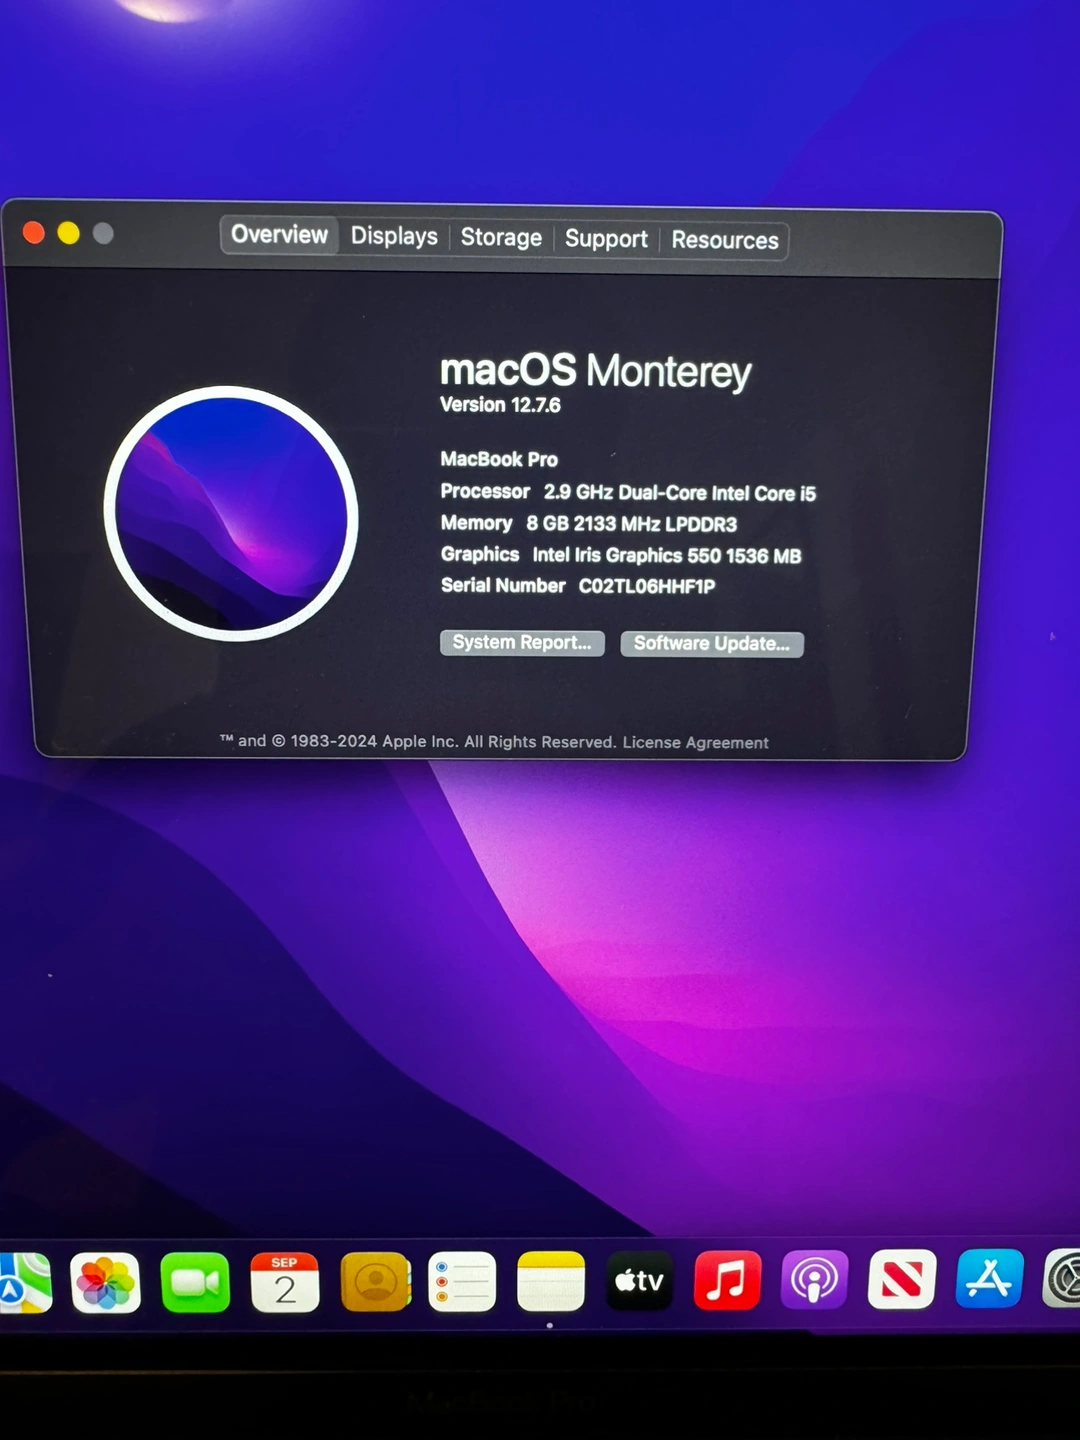This screenshot has height=1440, width=1080.
Task: Launch Reminders from the dock
Action: click(x=462, y=1281)
